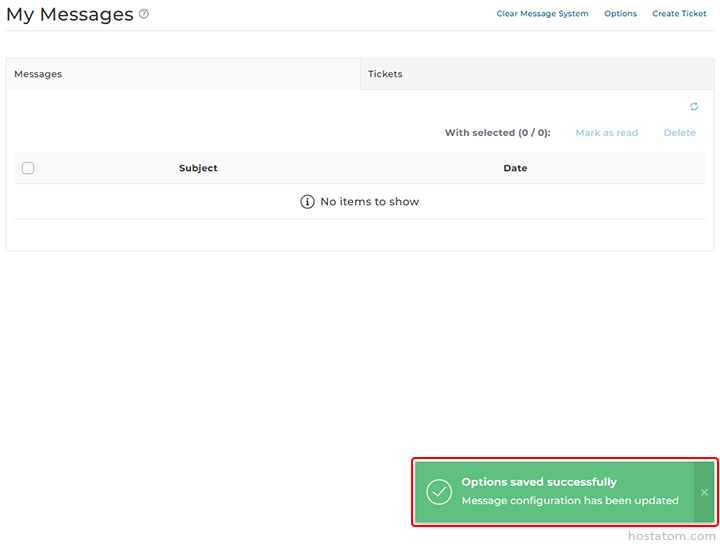This screenshot has width=720, height=544.
Task: Click the No items to show message
Action: (369, 202)
